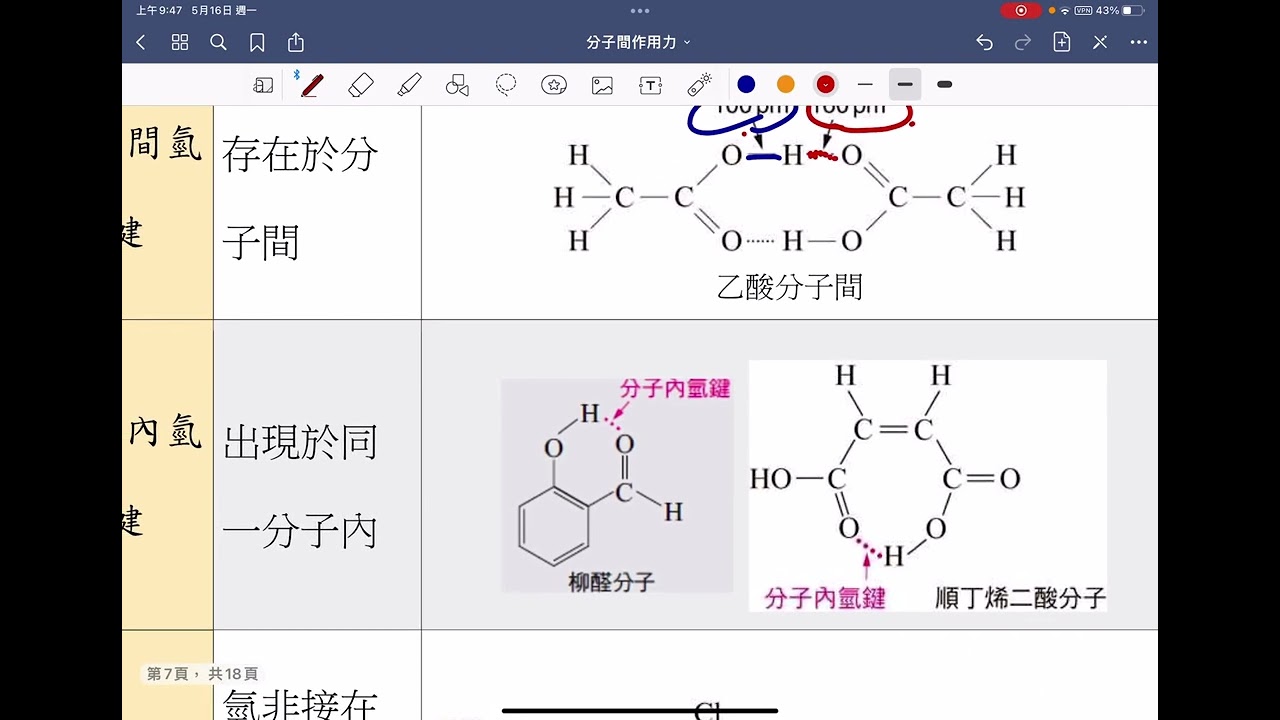Viewport: 1280px width, 720px height.
Task: Go back using the left chevron
Action: pos(141,42)
